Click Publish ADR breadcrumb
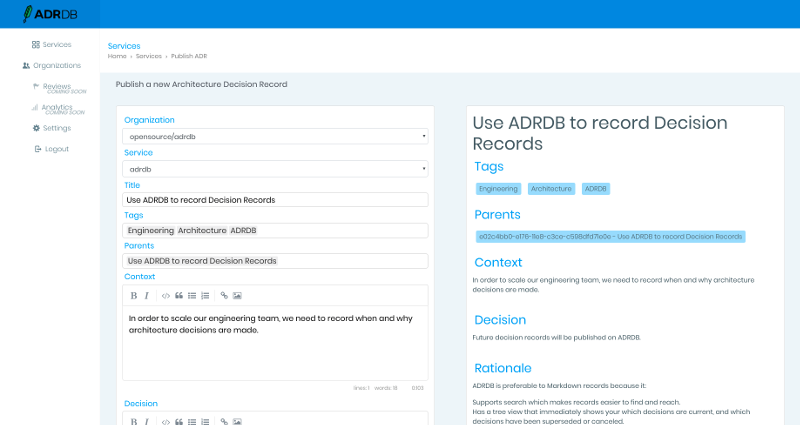The width and height of the screenshot is (800, 425). (x=189, y=56)
